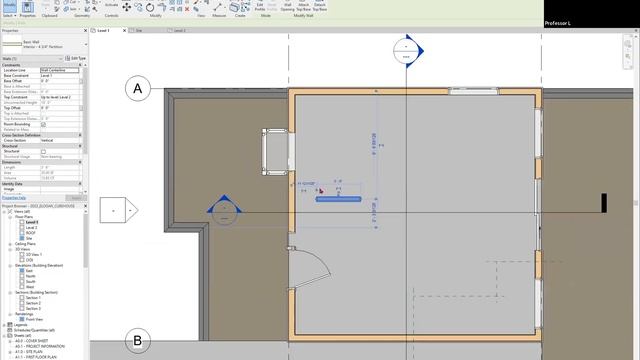Click the Top Constraint value field

(x=60, y=97)
